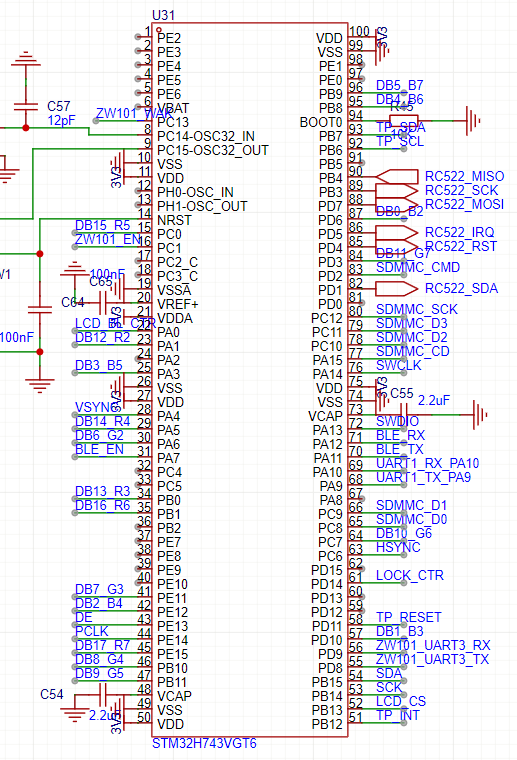Image resolution: width=517 pixels, height=760 pixels.
Task: Select the DB7_G3 net label
Action: (99, 589)
